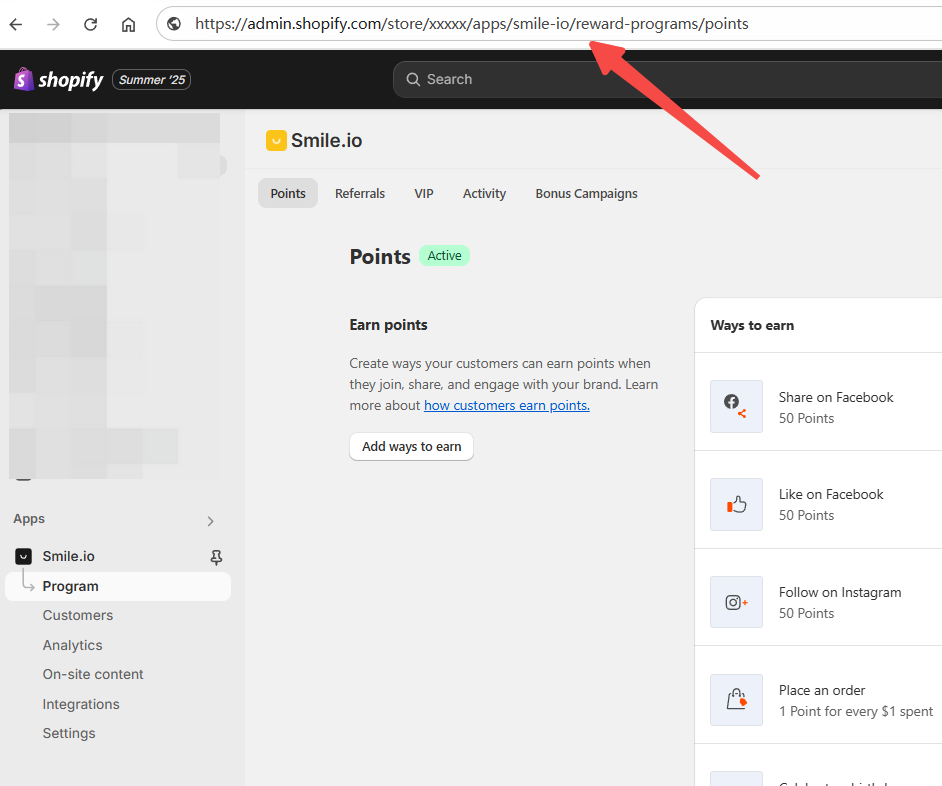Click the site info globe icon

click(x=174, y=24)
